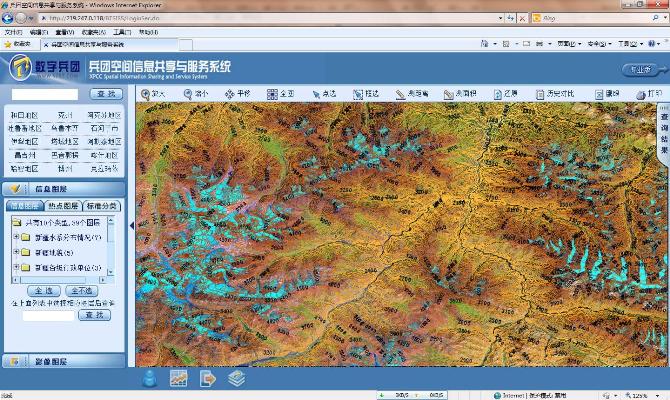Click the 全图 full extent tool
Image resolution: width=670 pixels, height=400 pixels.
click(281, 93)
